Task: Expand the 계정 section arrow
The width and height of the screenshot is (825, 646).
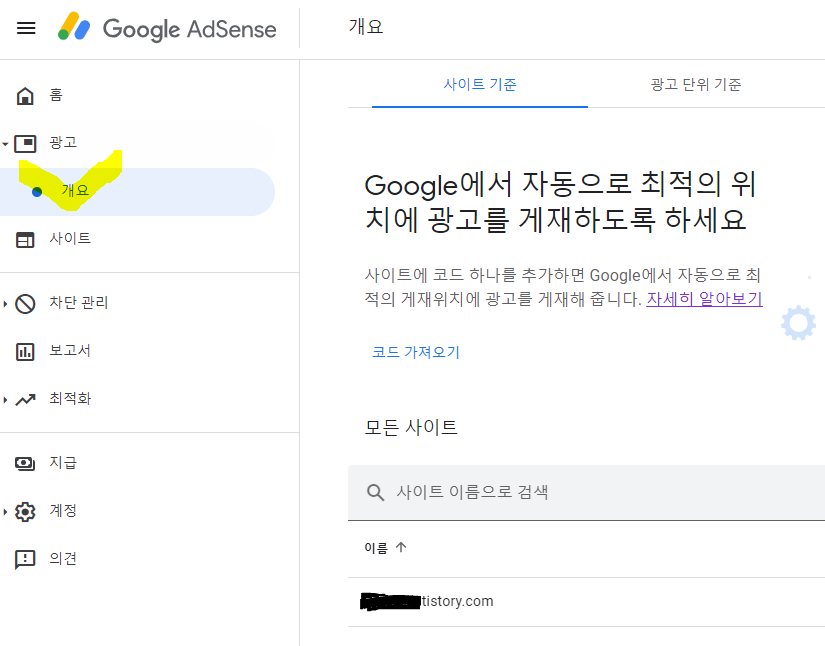Action: click(5, 511)
